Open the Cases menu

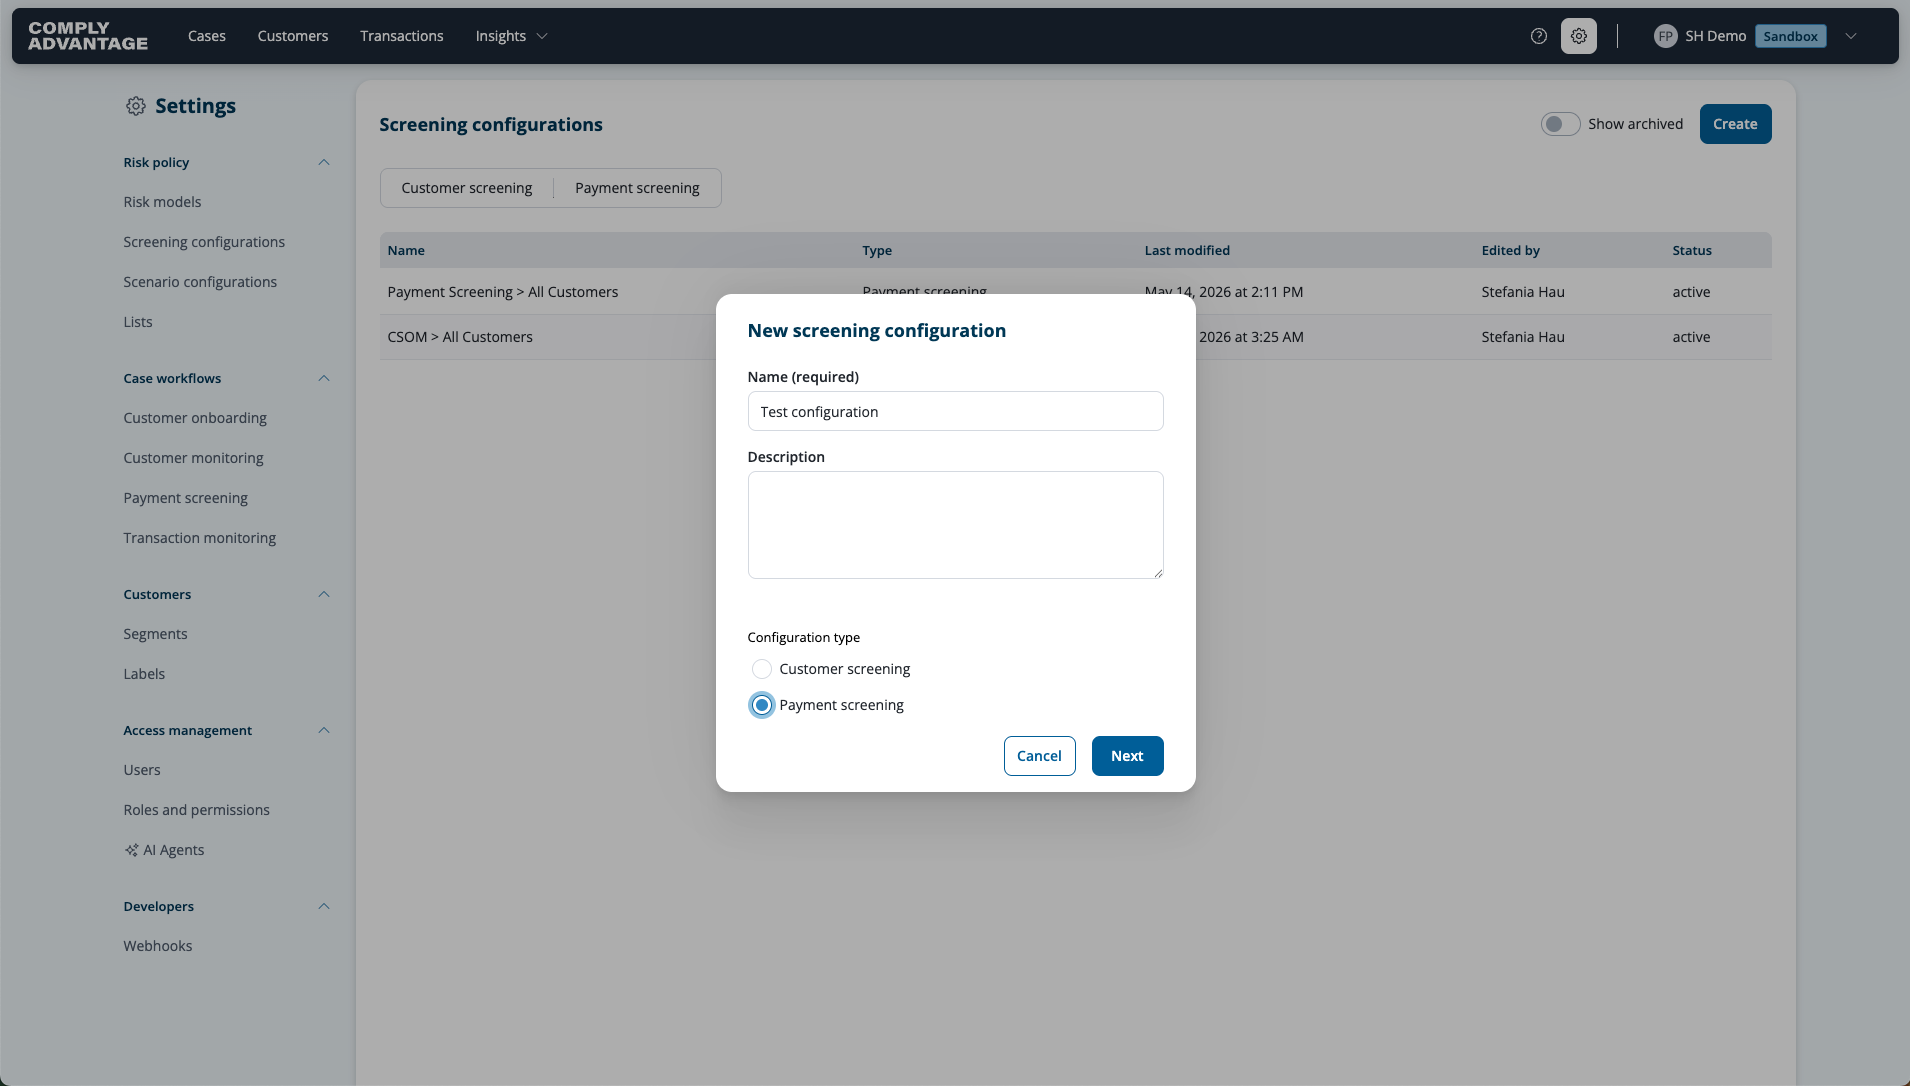(x=207, y=36)
